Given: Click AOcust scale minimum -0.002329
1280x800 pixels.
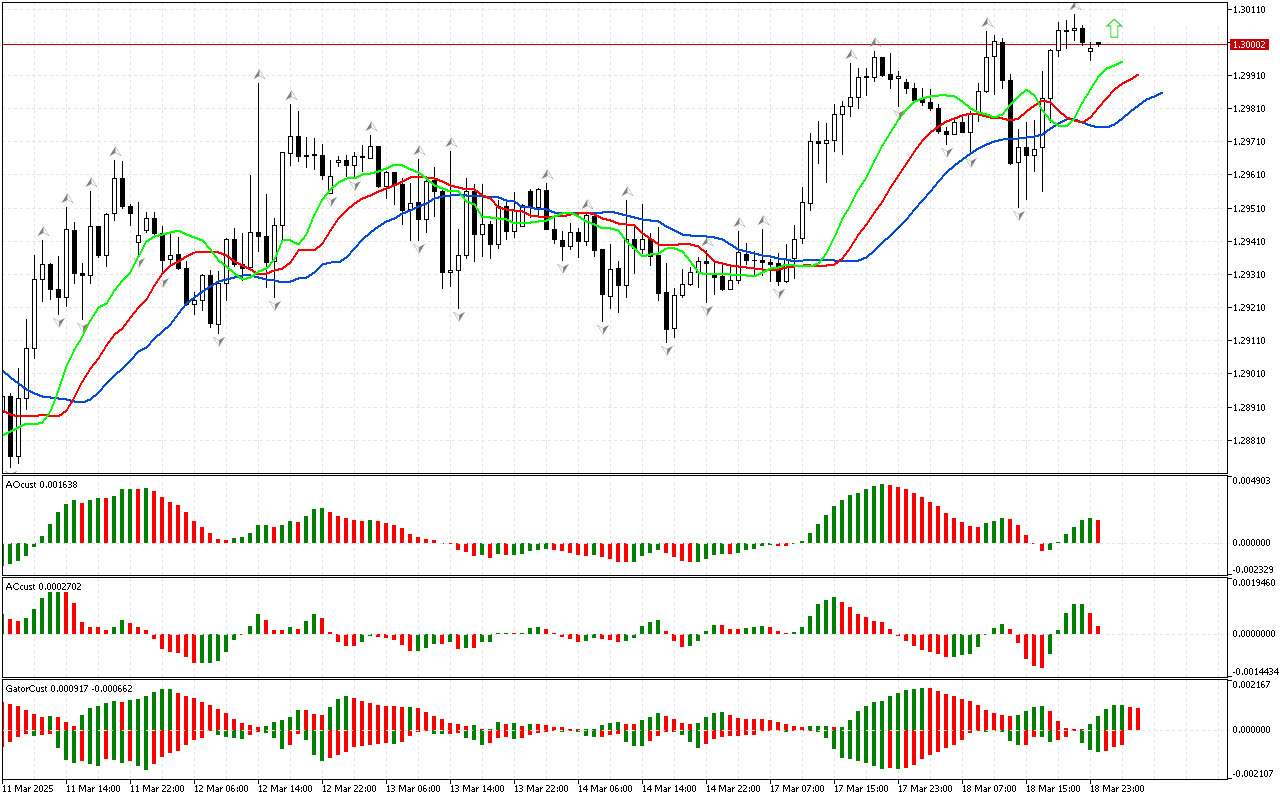Looking at the screenshot, I should [x=1251, y=569].
